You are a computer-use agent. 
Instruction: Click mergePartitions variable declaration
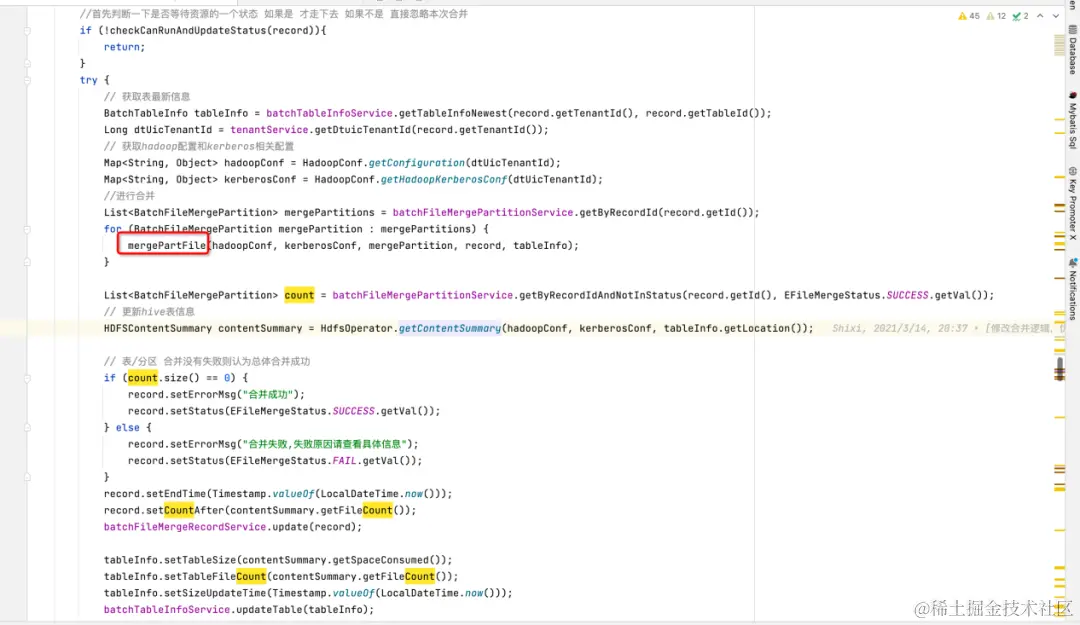(x=329, y=212)
